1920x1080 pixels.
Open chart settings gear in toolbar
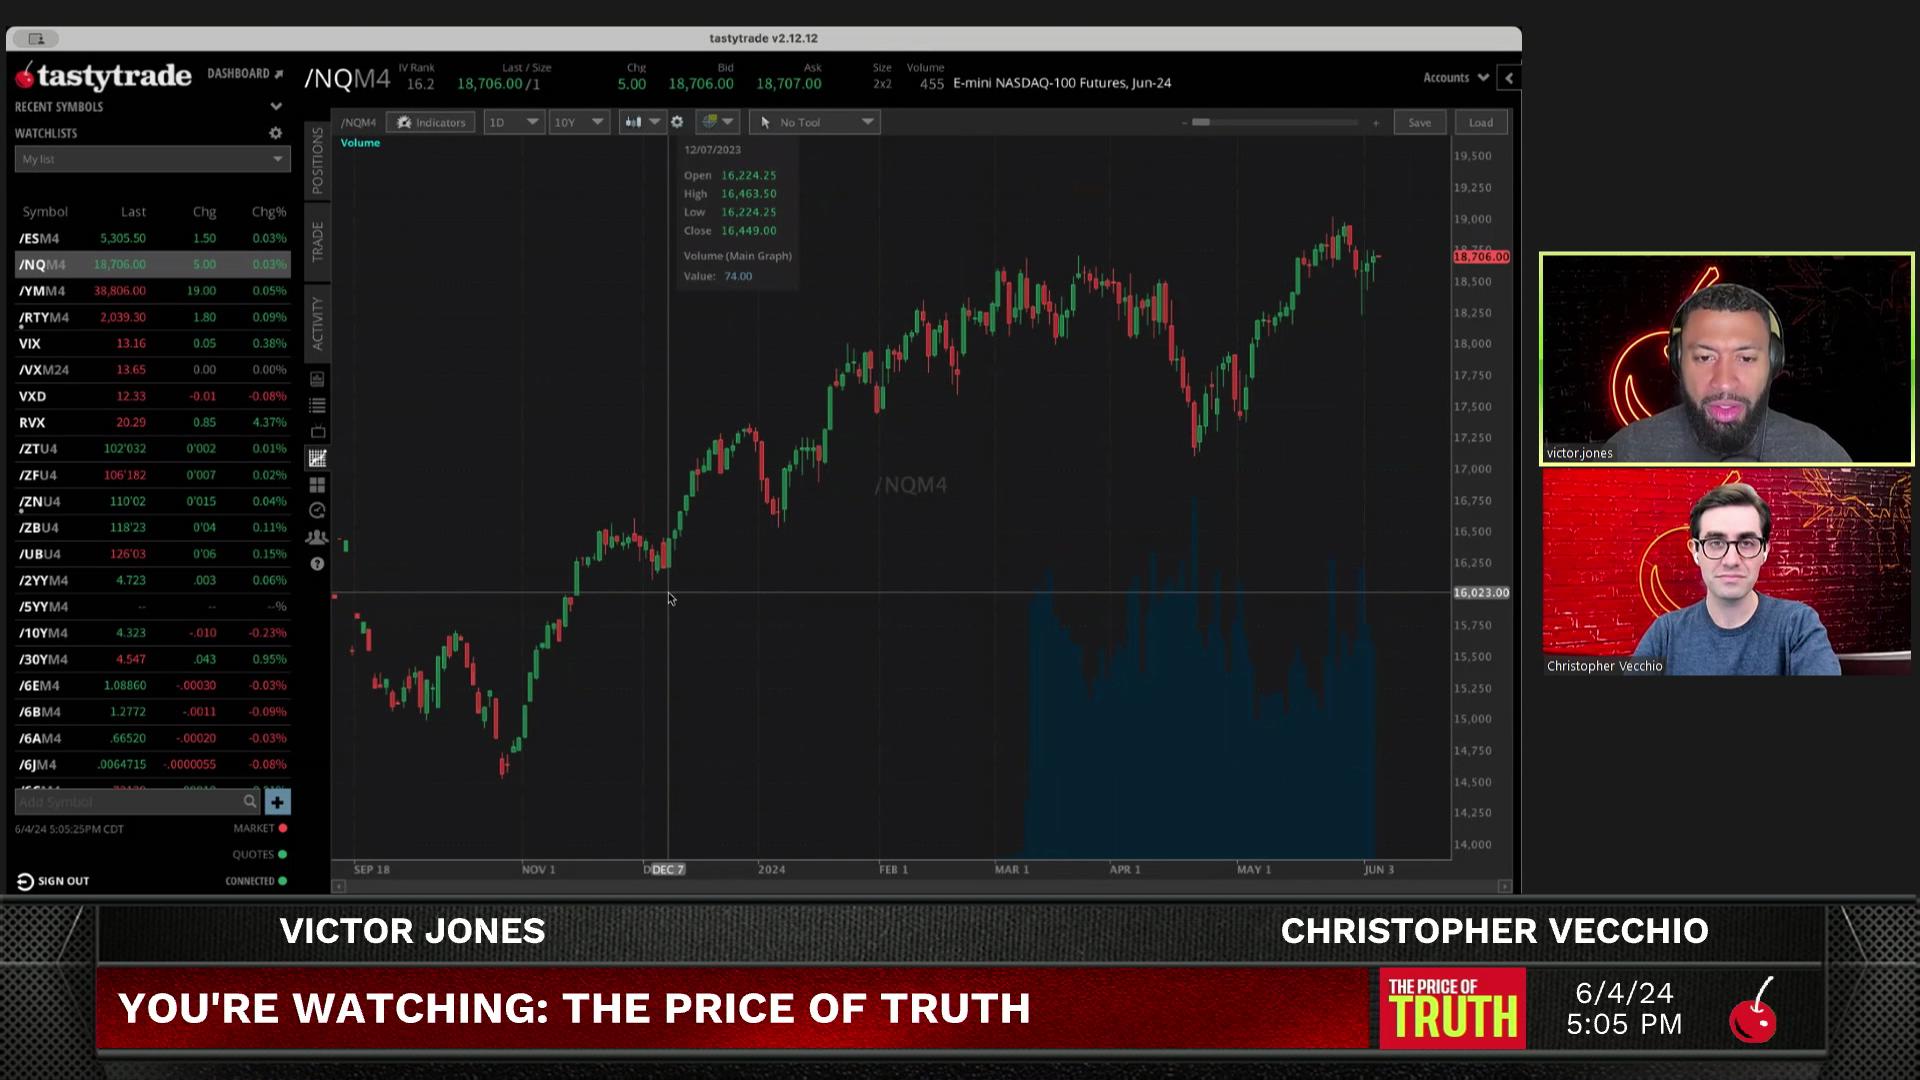point(677,122)
